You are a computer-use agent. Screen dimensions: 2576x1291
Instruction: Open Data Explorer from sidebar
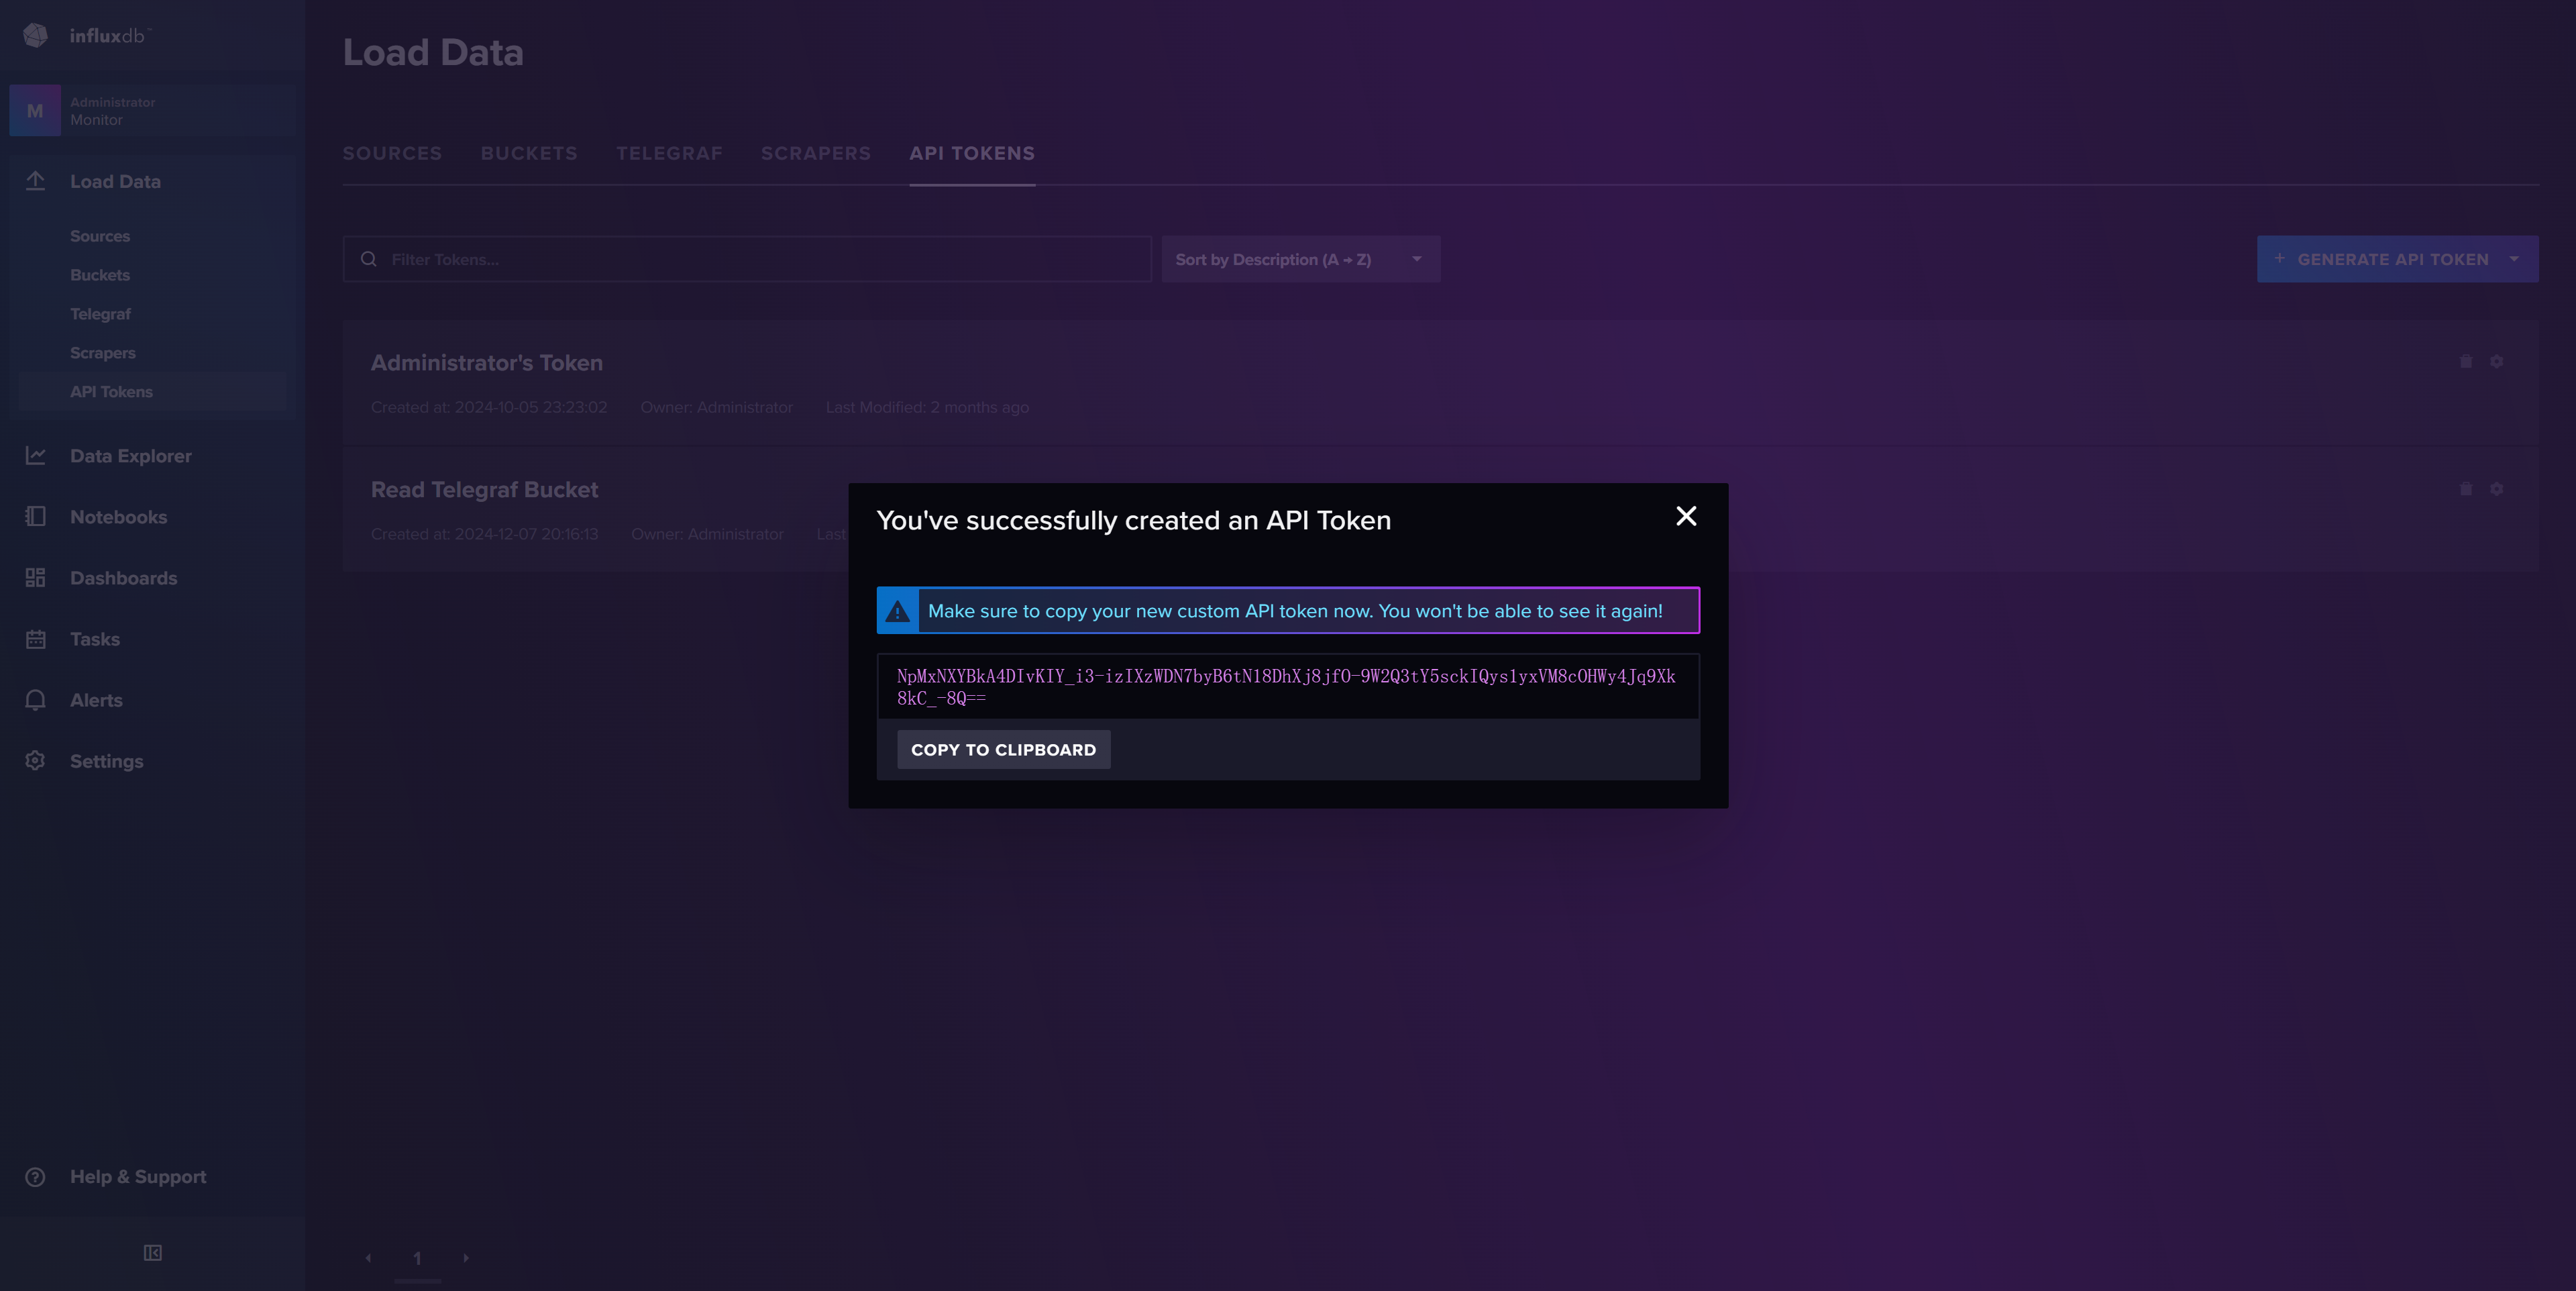(130, 456)
